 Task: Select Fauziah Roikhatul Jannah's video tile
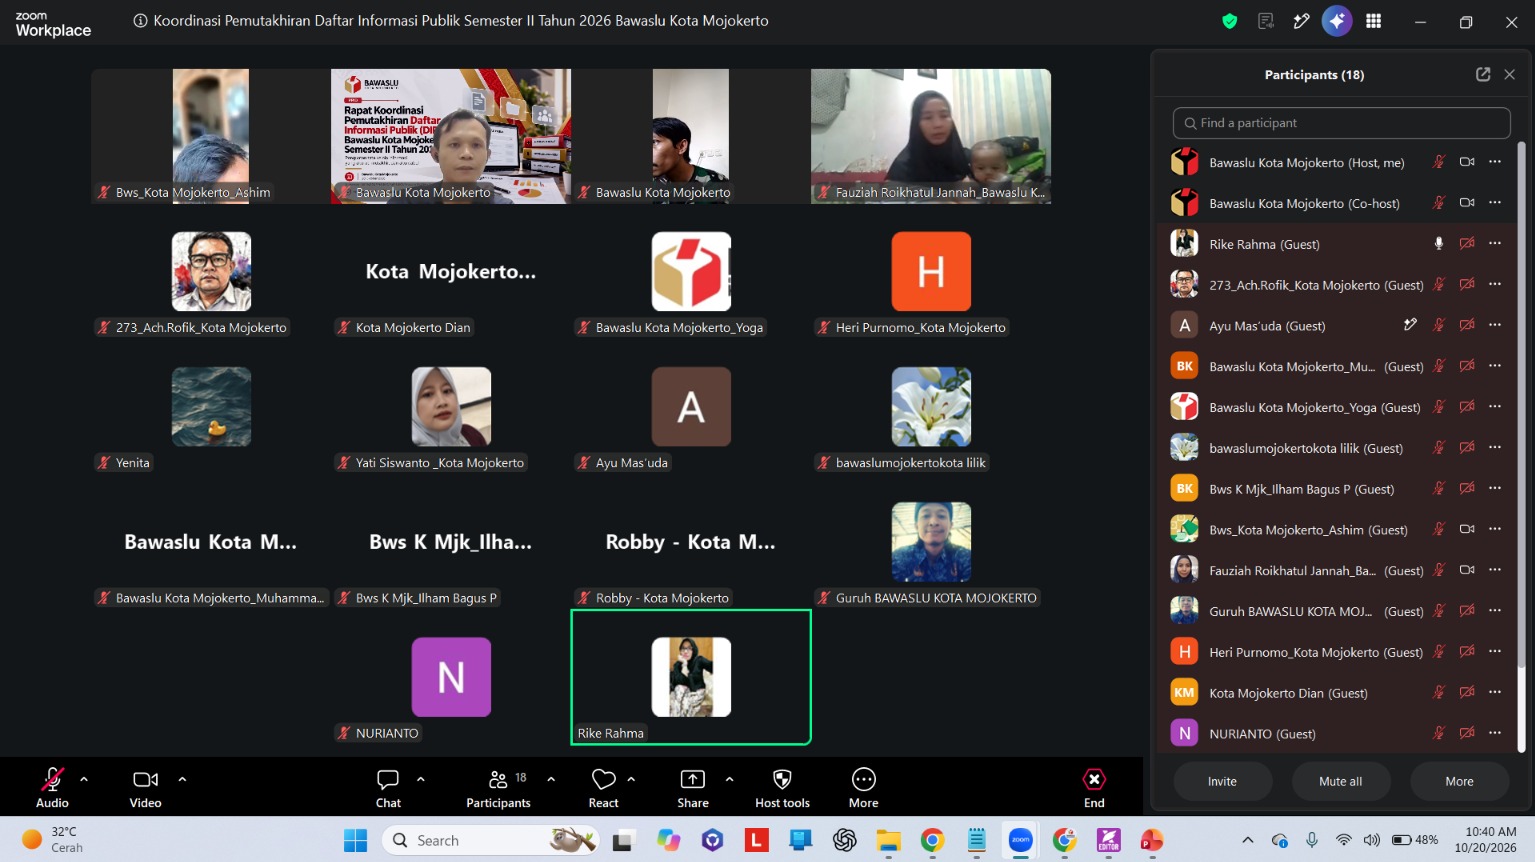click(x=931, y=136)
